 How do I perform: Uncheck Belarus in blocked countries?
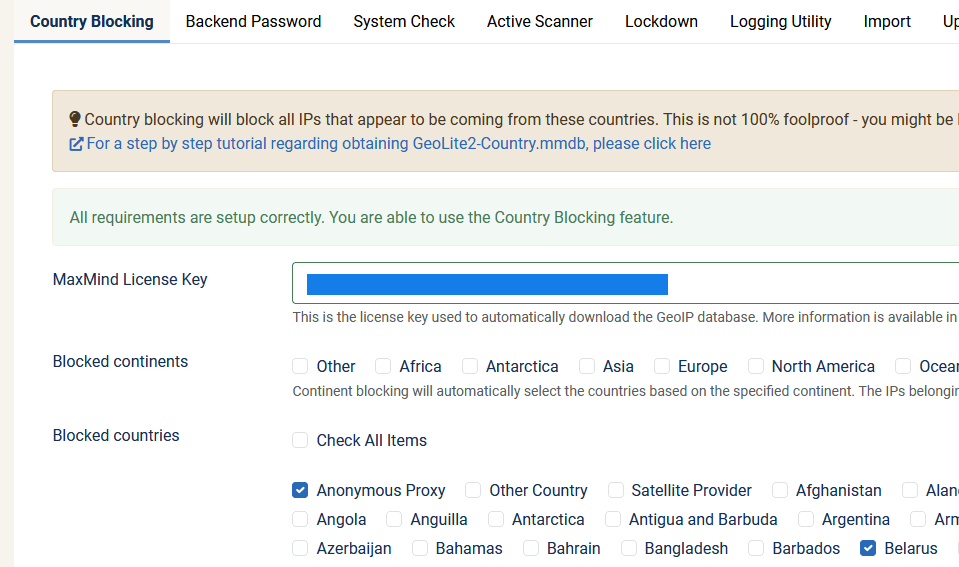[x=868, y=548]
